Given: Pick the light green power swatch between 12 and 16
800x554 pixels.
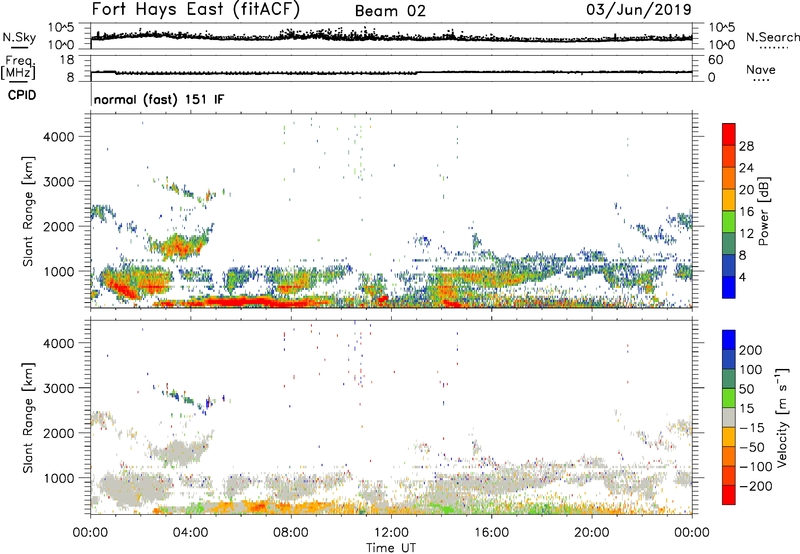Looking at the screenshot, I should 729,222.
